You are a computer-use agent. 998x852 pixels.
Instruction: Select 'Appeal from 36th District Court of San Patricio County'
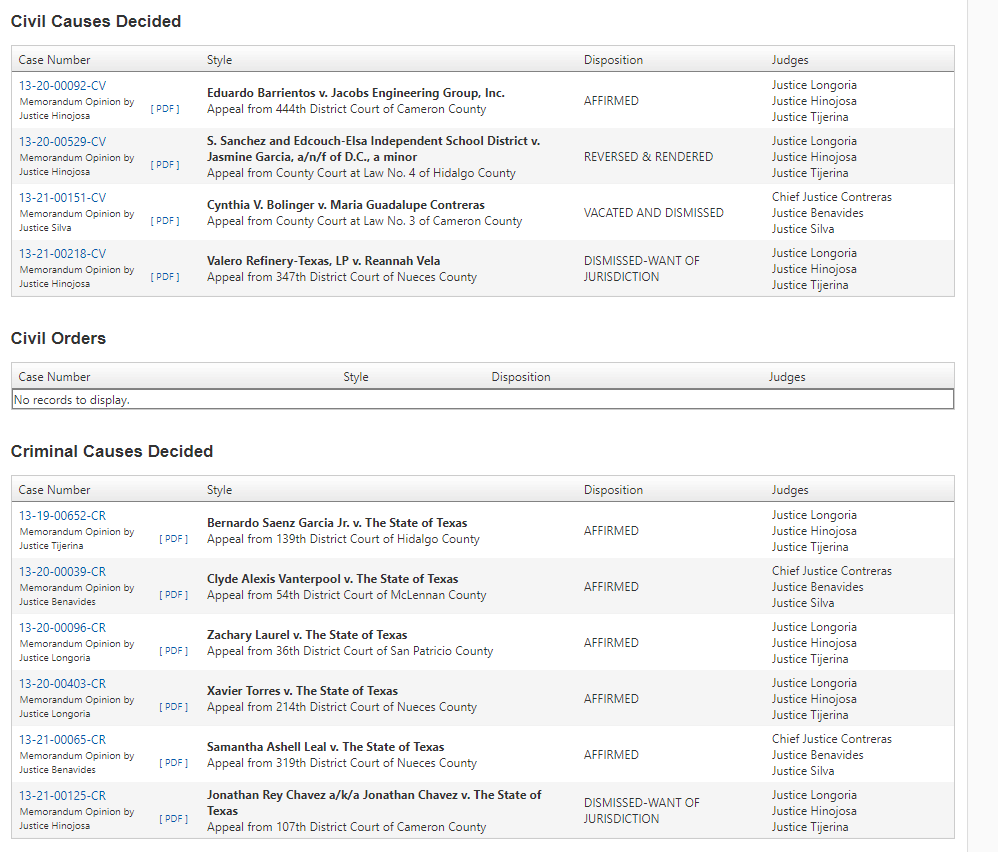point(350,651)
